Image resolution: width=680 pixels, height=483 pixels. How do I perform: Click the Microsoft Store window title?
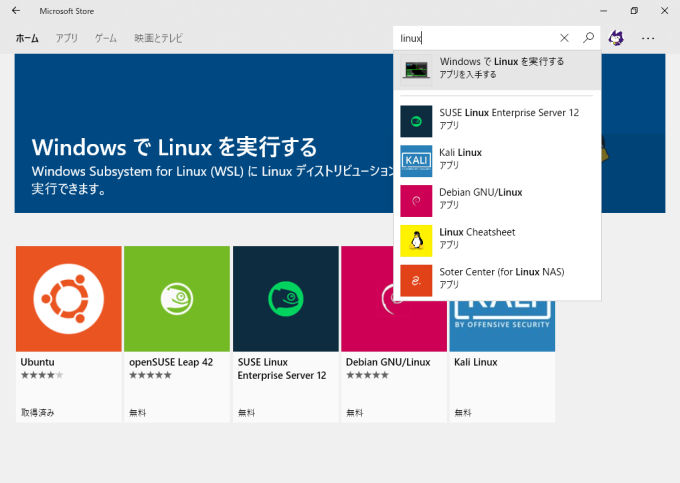tap(67, 11)
